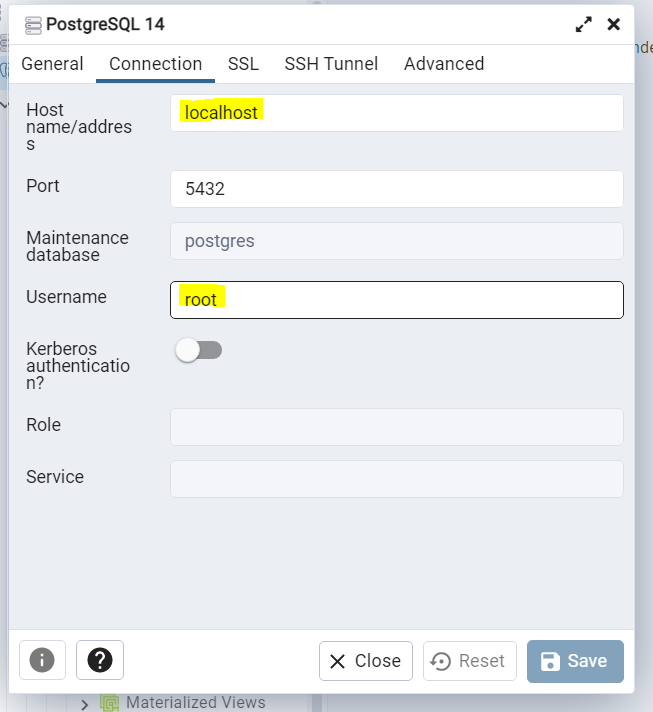Toggle Kerberos authentication switch

tap(199, 350)
